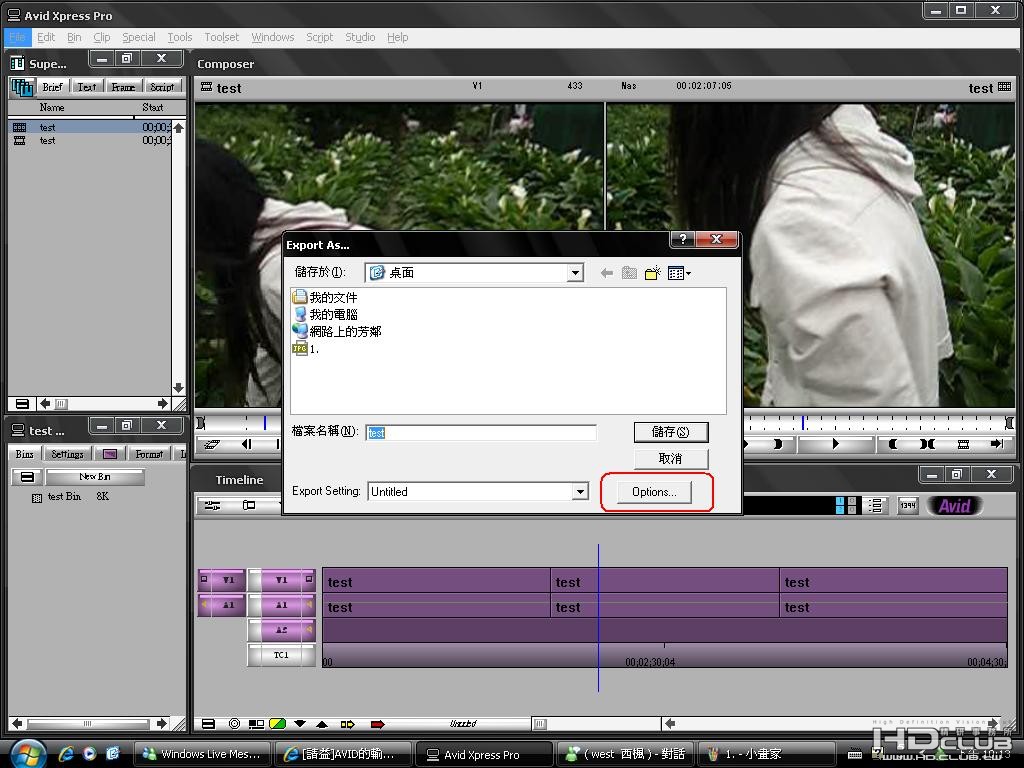Click the green-yellow video quality icon in Timeline
Viewport: 1024px width, 768px height.
click(x=278, y=724)
